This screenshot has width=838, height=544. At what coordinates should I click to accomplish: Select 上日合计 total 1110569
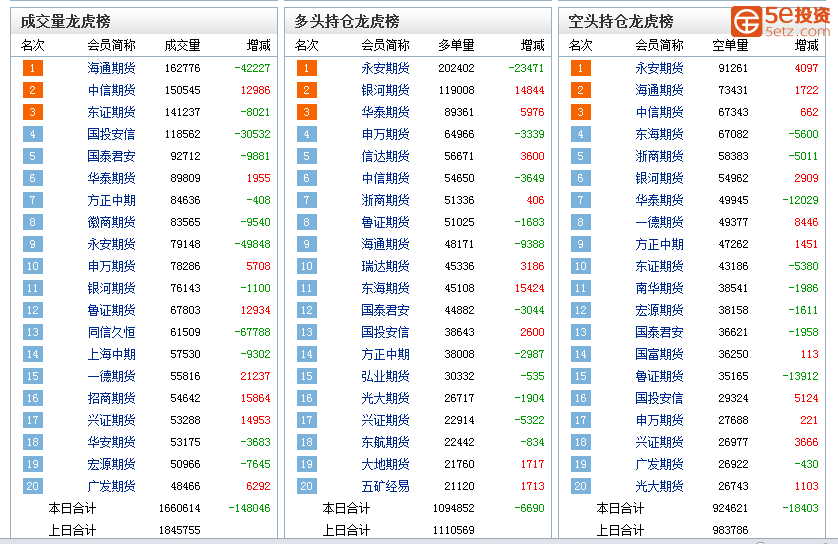(454, 530)
